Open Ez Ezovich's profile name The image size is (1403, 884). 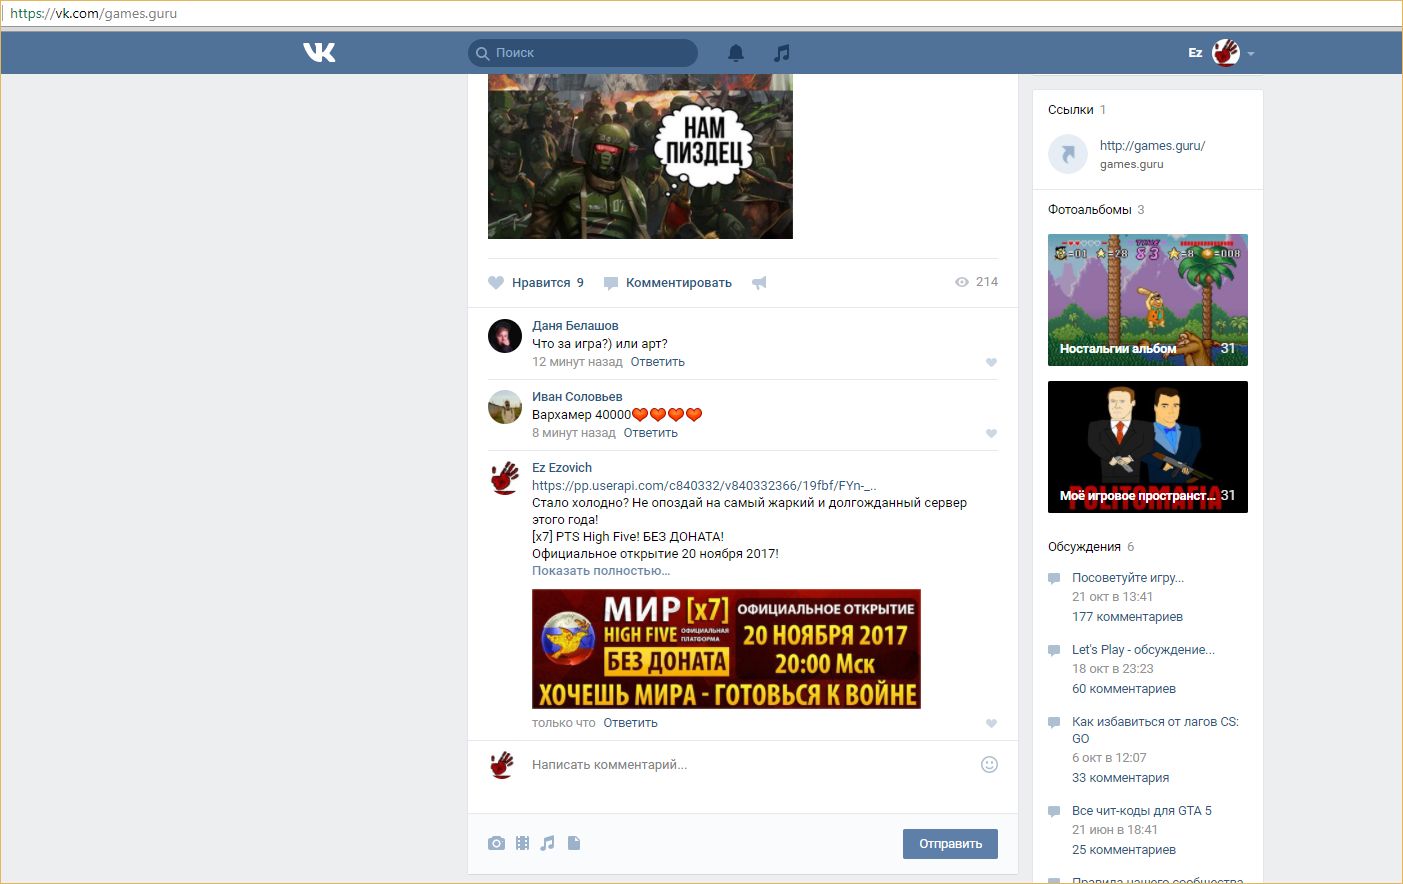tap(562, 467)
